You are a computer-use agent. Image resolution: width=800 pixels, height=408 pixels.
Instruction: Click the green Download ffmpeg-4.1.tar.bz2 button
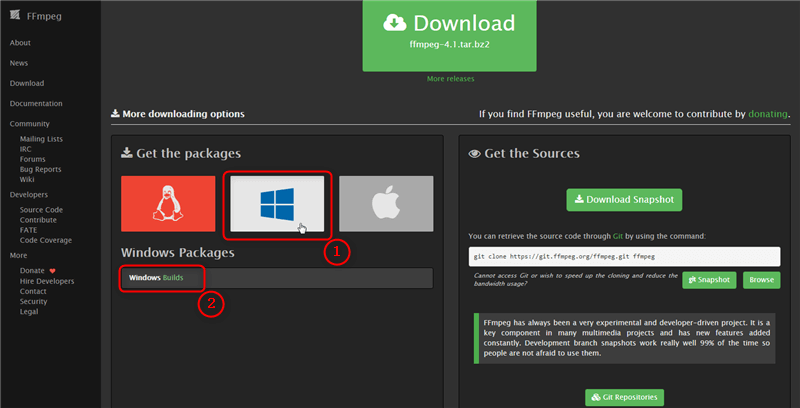(449, 33)
